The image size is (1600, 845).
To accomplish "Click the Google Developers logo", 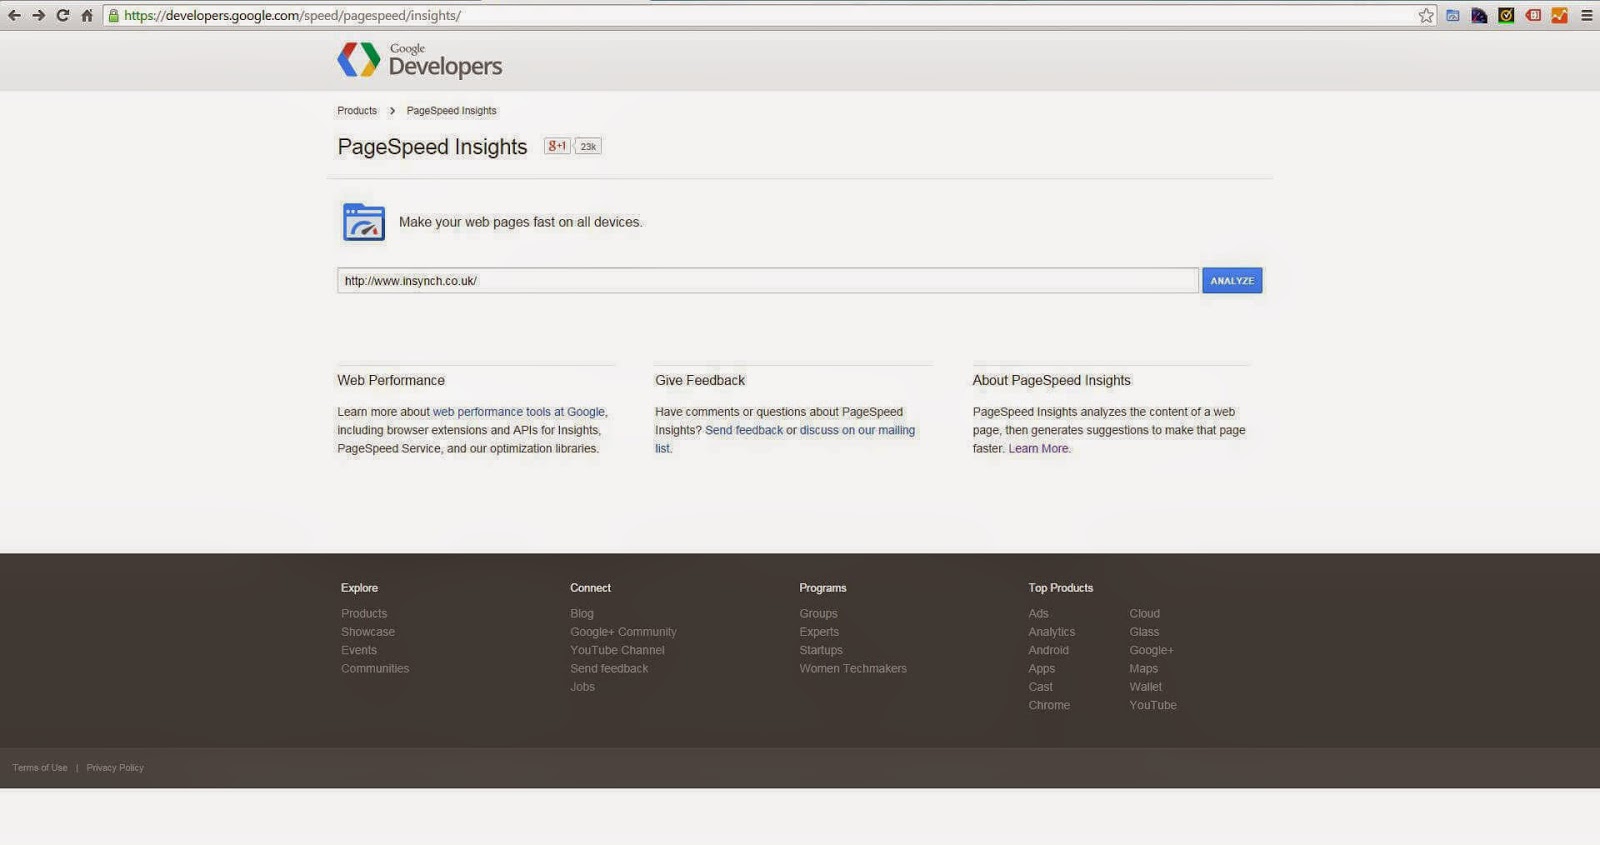I will (420, 60).
